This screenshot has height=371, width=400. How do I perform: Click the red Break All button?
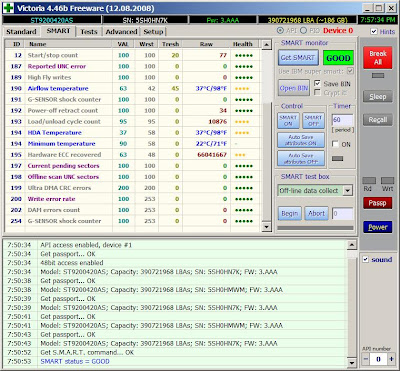click(377, 58)
